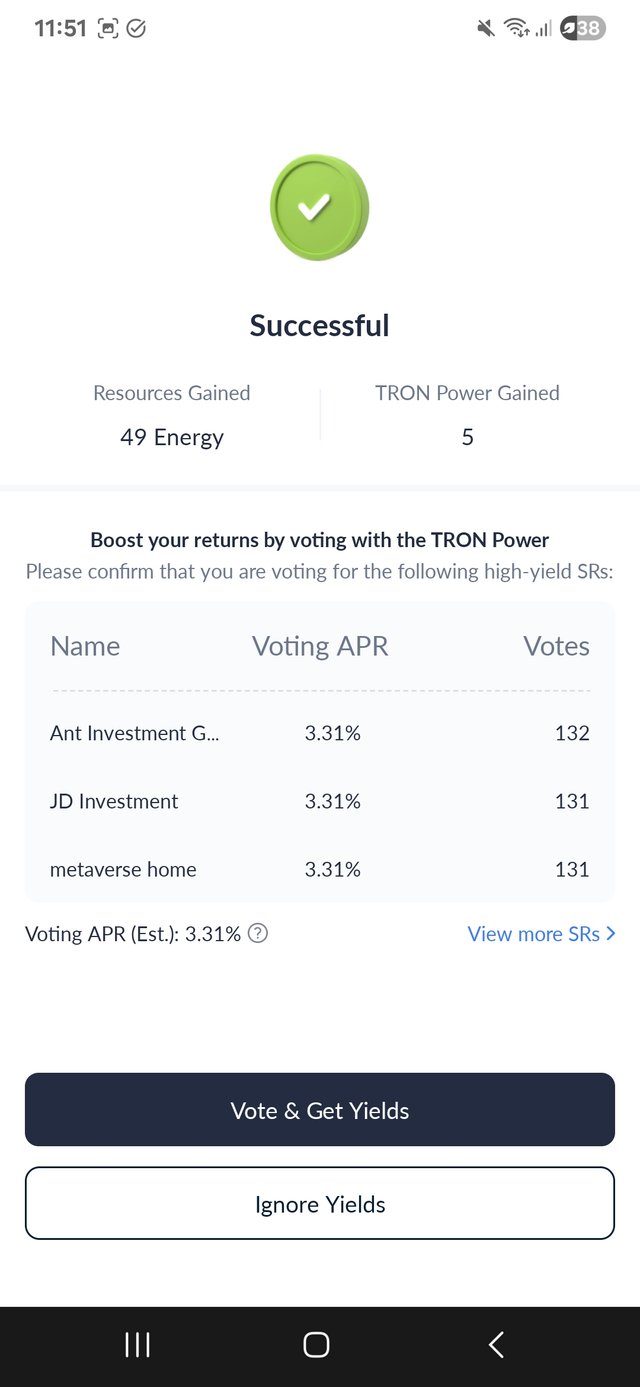
Task: Tap the Android back navigation arrow
Action: point(496,1345)
